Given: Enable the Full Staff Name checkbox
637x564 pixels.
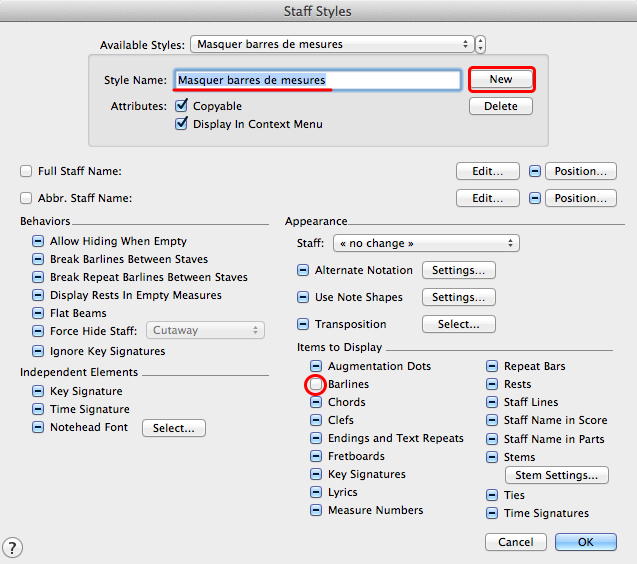Looking at the screenshot, I should [26, 171].
